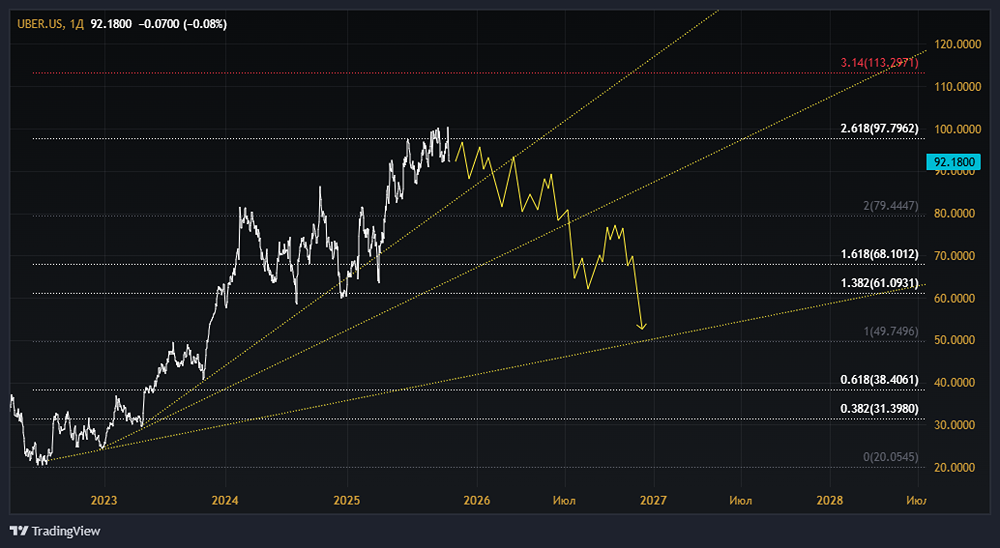Click the cyan 92.1800 price tag
Screen dimensions: 1000x548
coord(954,162)
